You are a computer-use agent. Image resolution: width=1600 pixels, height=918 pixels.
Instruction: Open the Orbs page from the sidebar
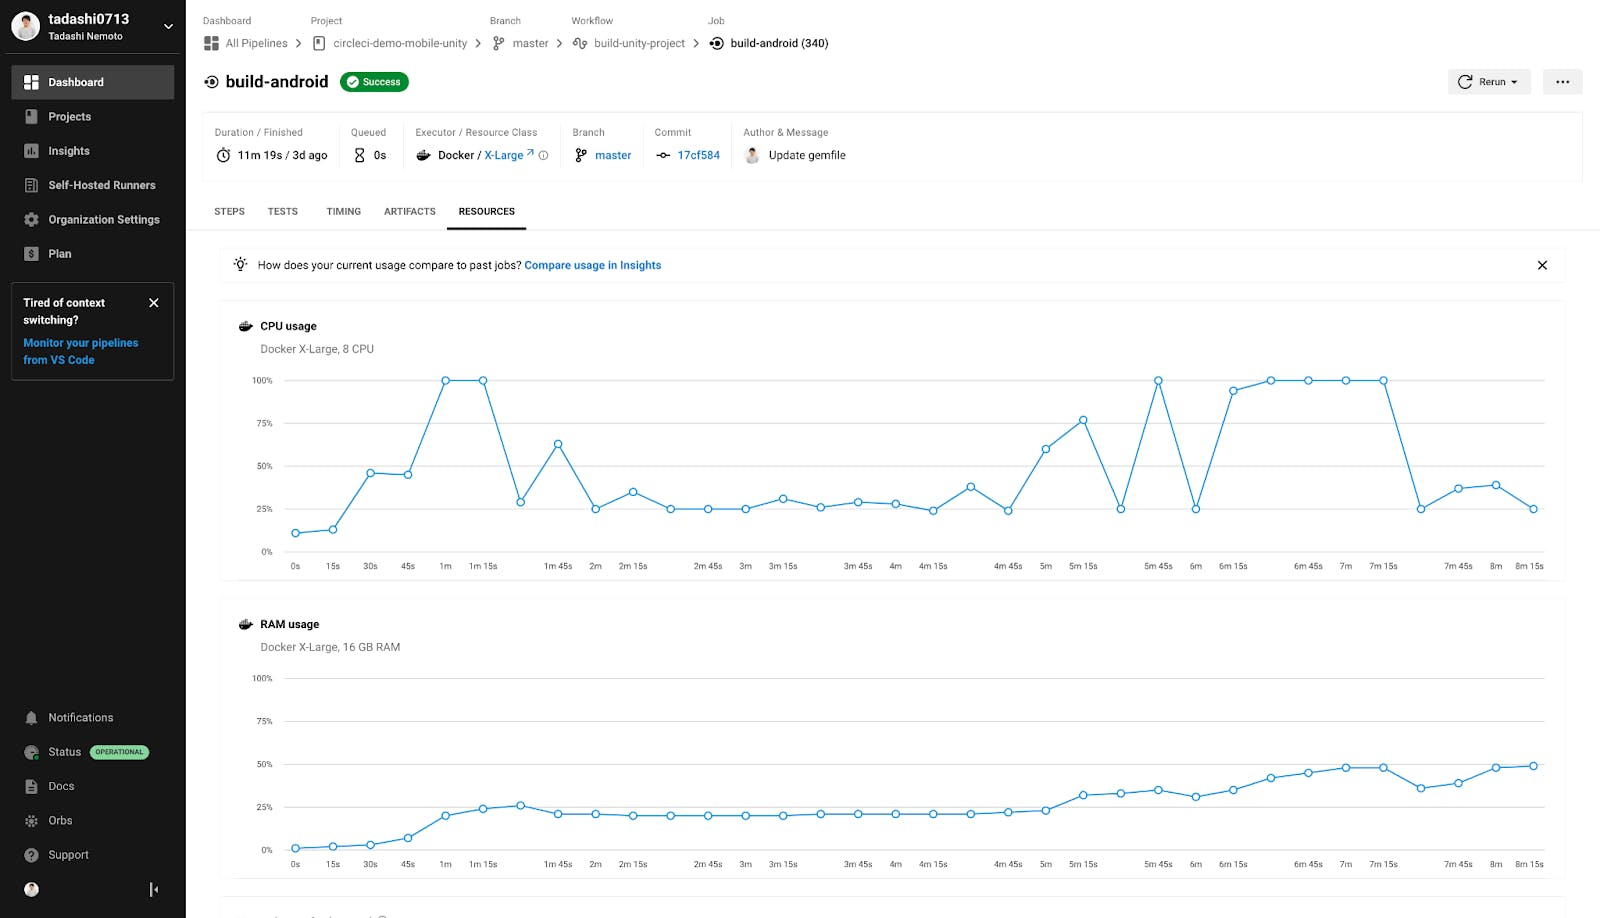[x=61, y=820]
